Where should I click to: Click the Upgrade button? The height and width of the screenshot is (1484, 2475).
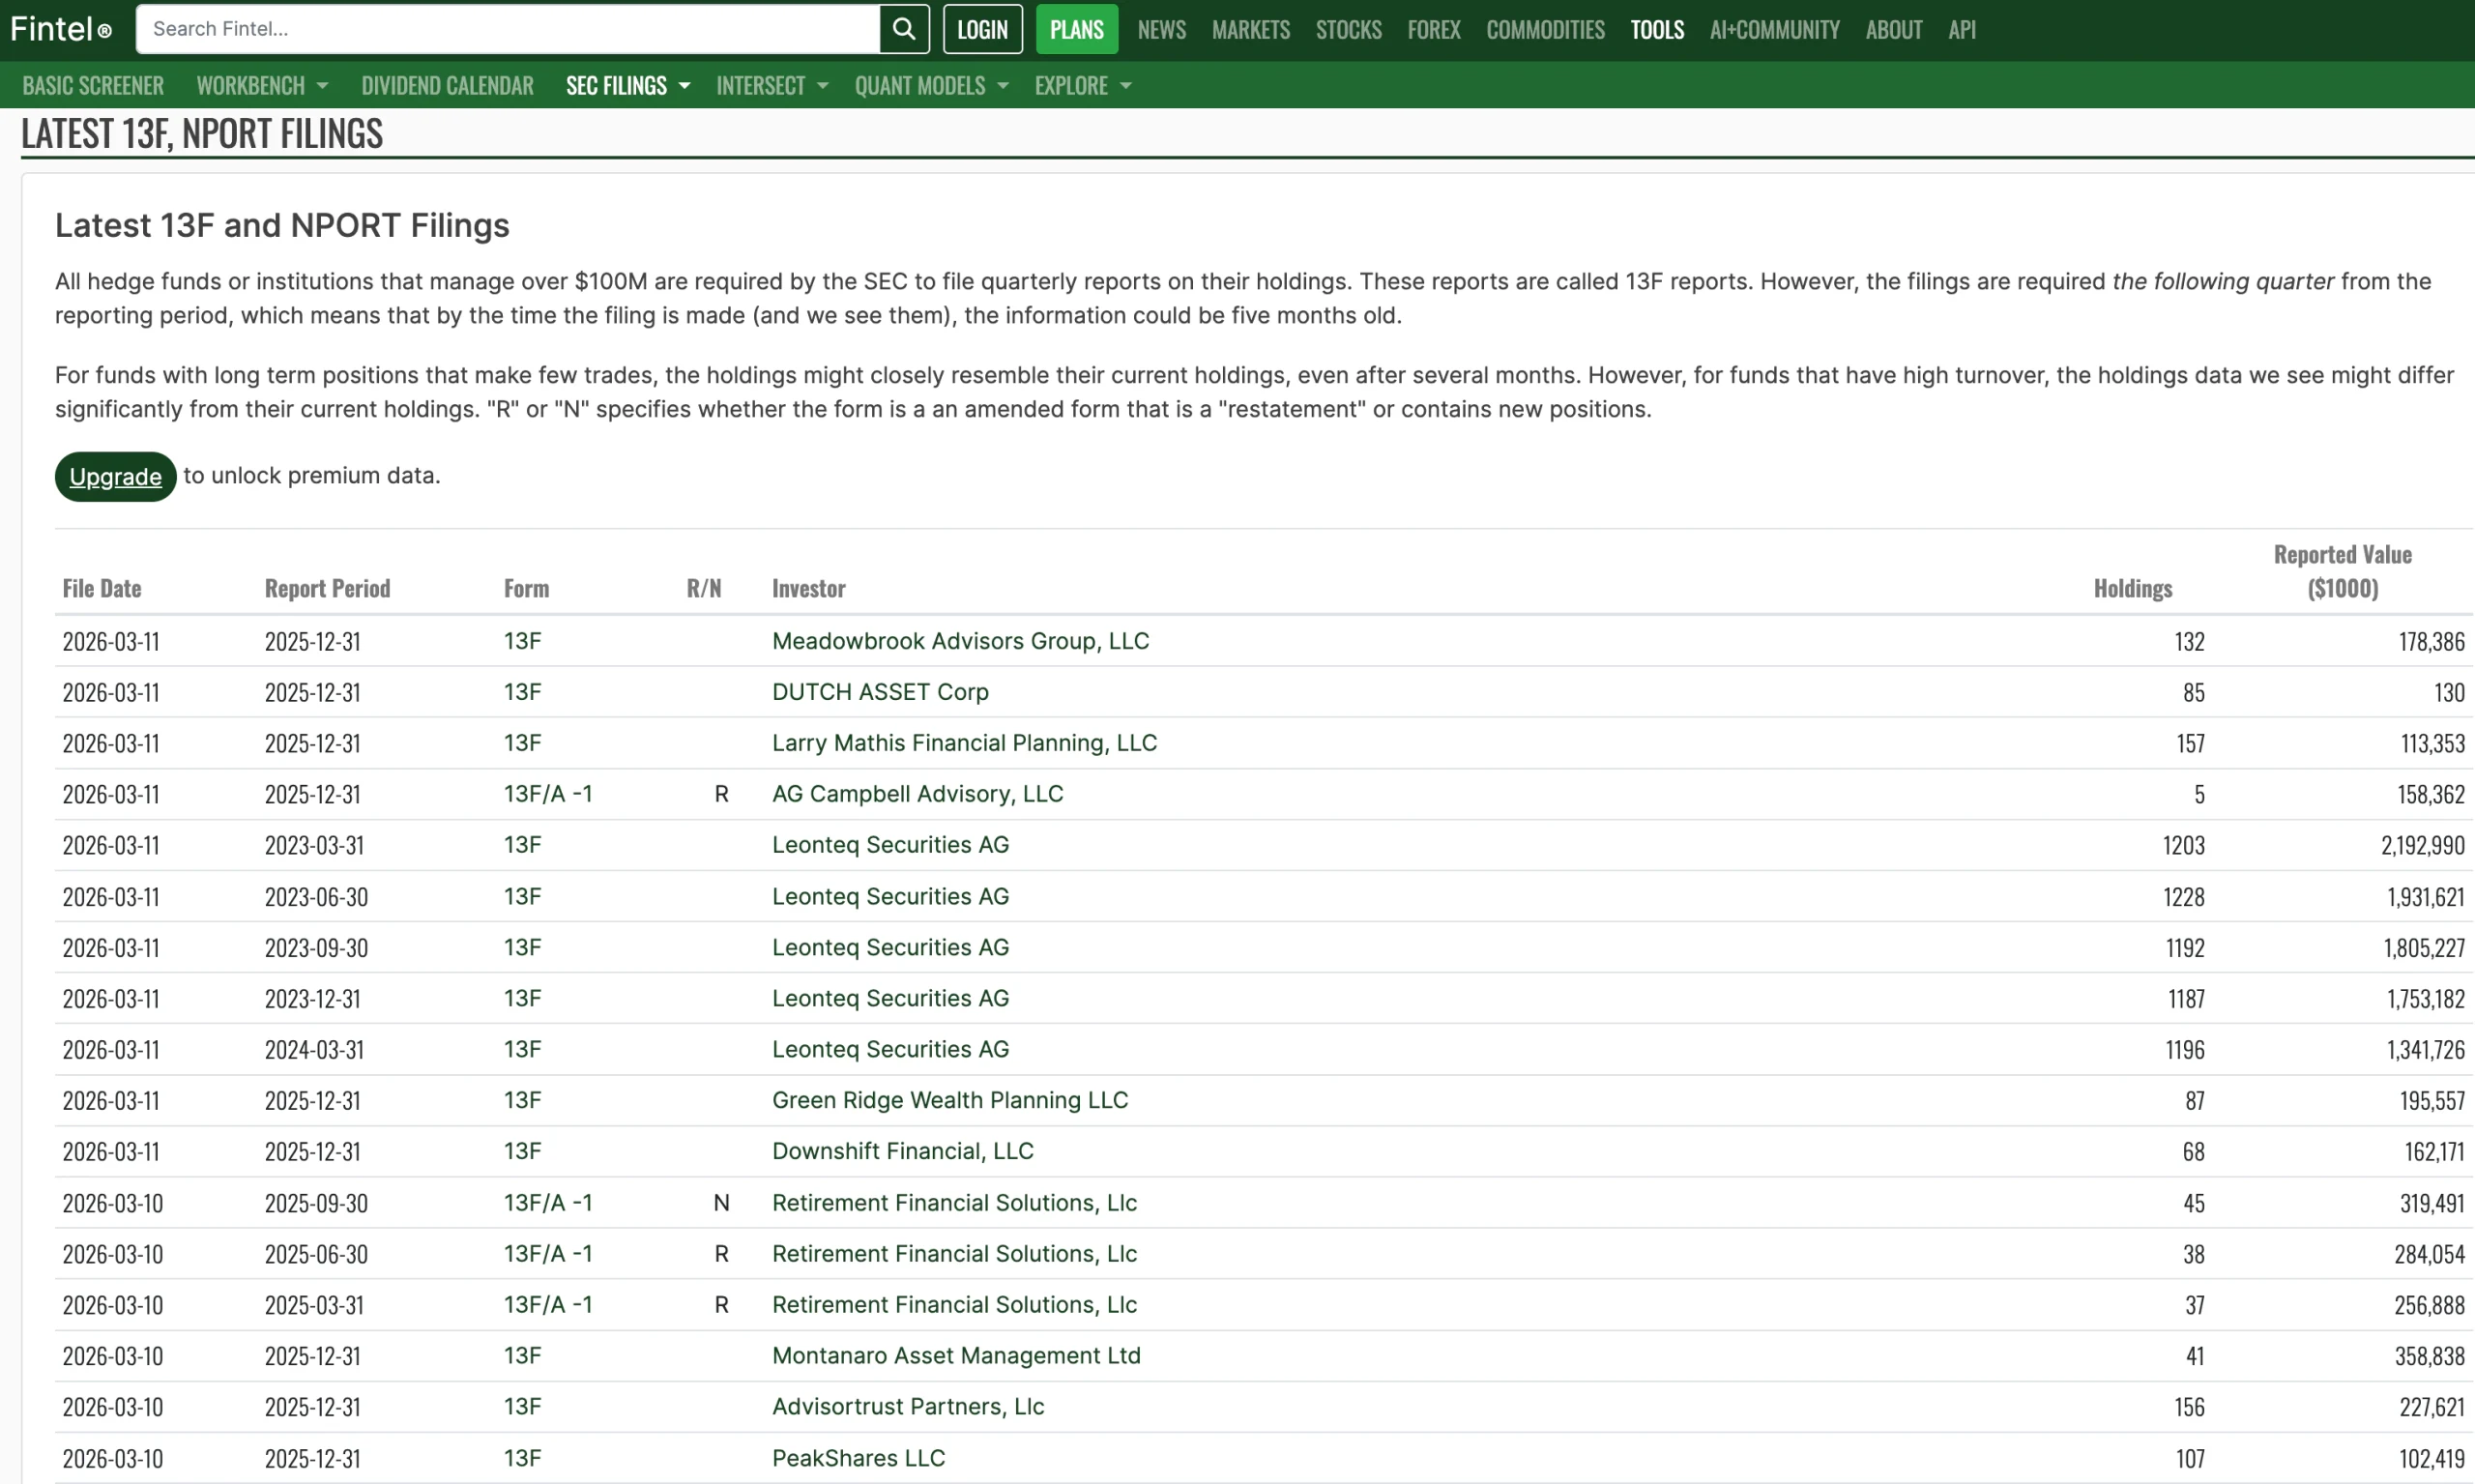point(115,477)
